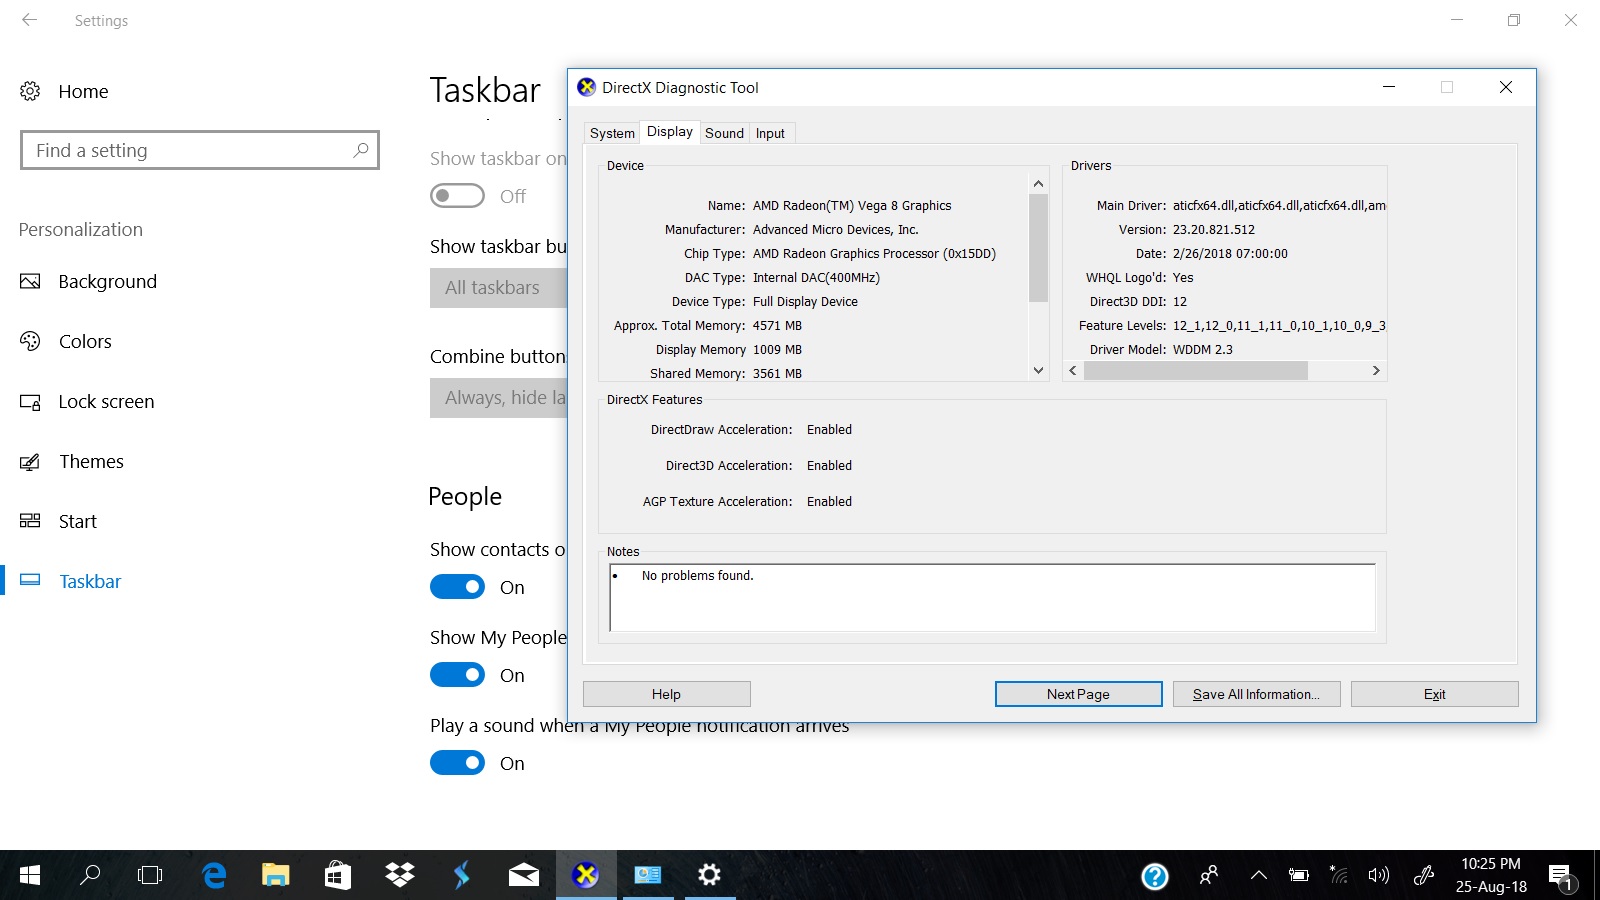1600x900 pixels.
Task: Open Task View on the taskbar
Action: [150, 875]
